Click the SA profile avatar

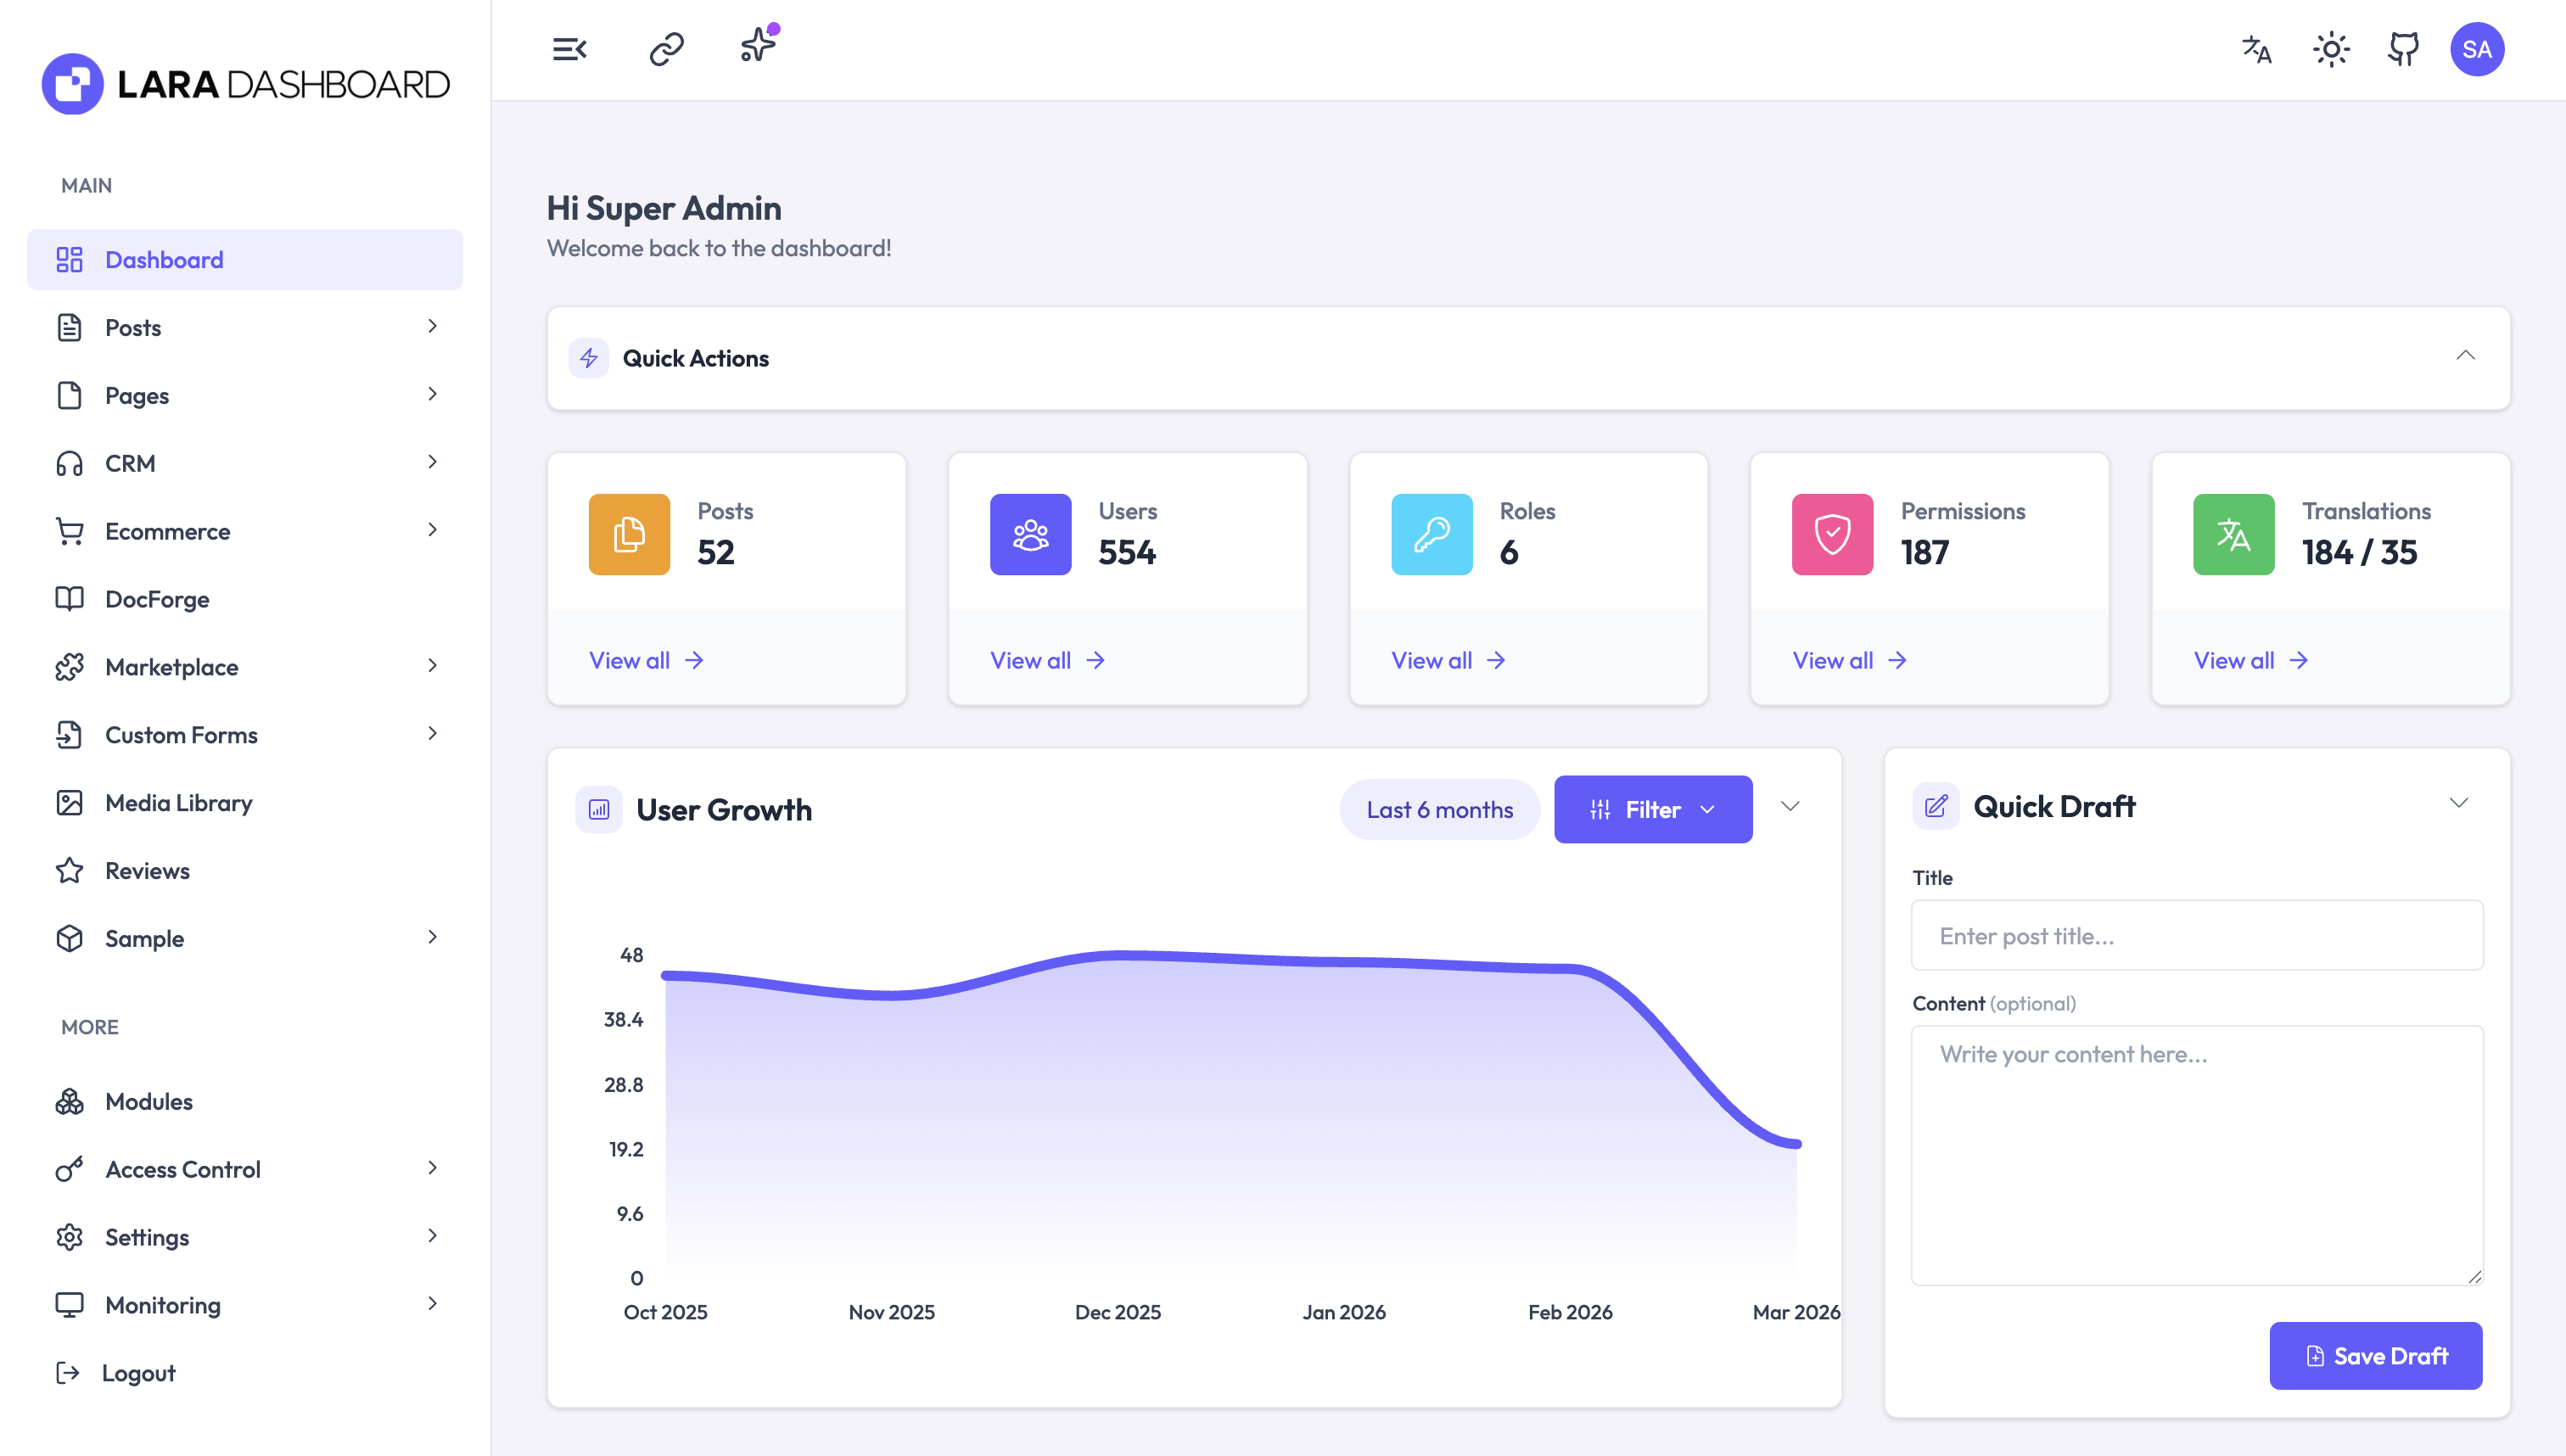coord(2478,48)
